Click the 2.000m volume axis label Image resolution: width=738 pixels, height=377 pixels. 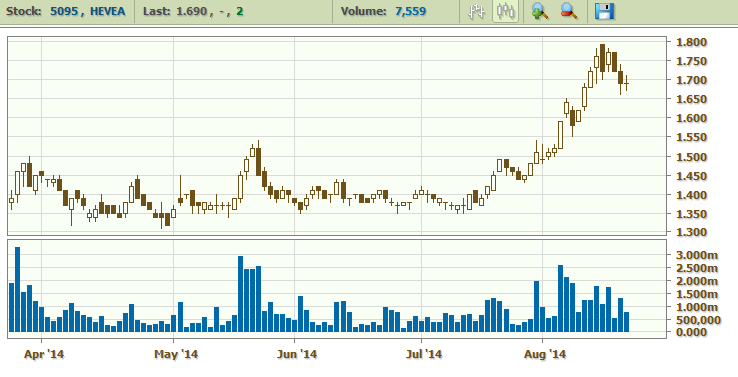click(697, 281)
